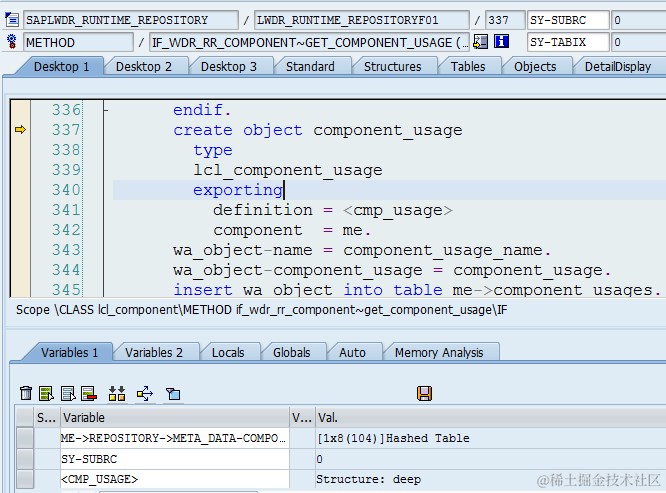Select the Tables tab
Image resolution: width=666 pixels, height=493 pixels.
[468, 67]
